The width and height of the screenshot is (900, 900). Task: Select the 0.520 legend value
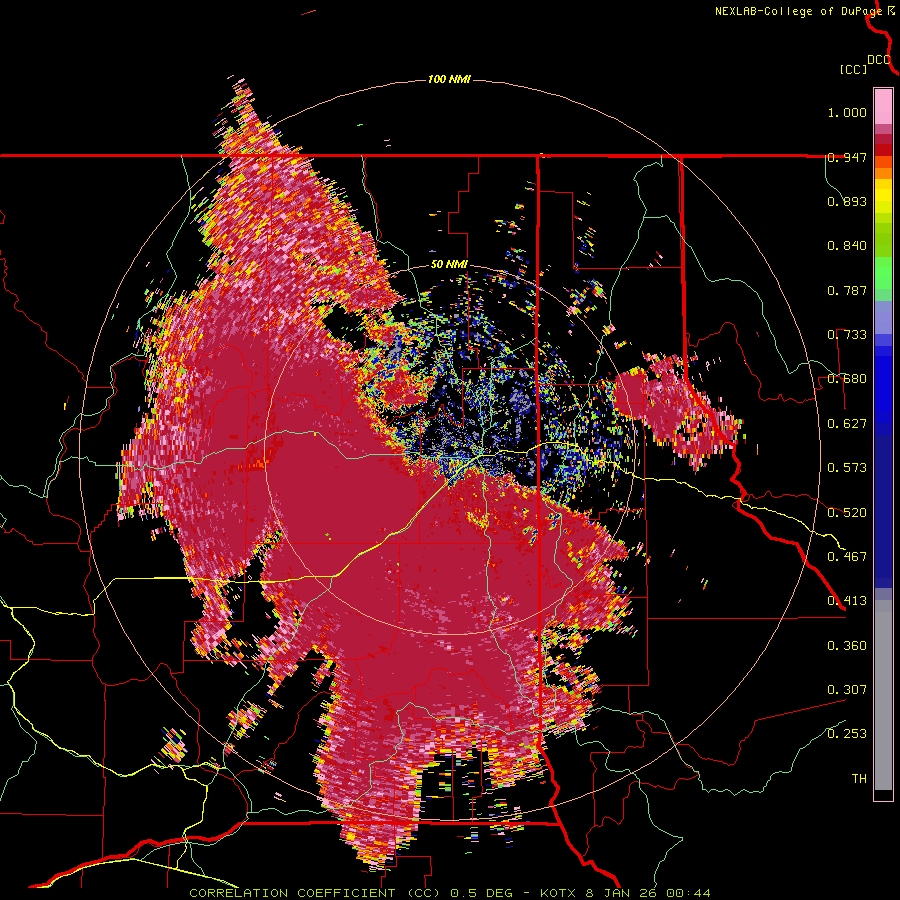(x=847, y=512)
